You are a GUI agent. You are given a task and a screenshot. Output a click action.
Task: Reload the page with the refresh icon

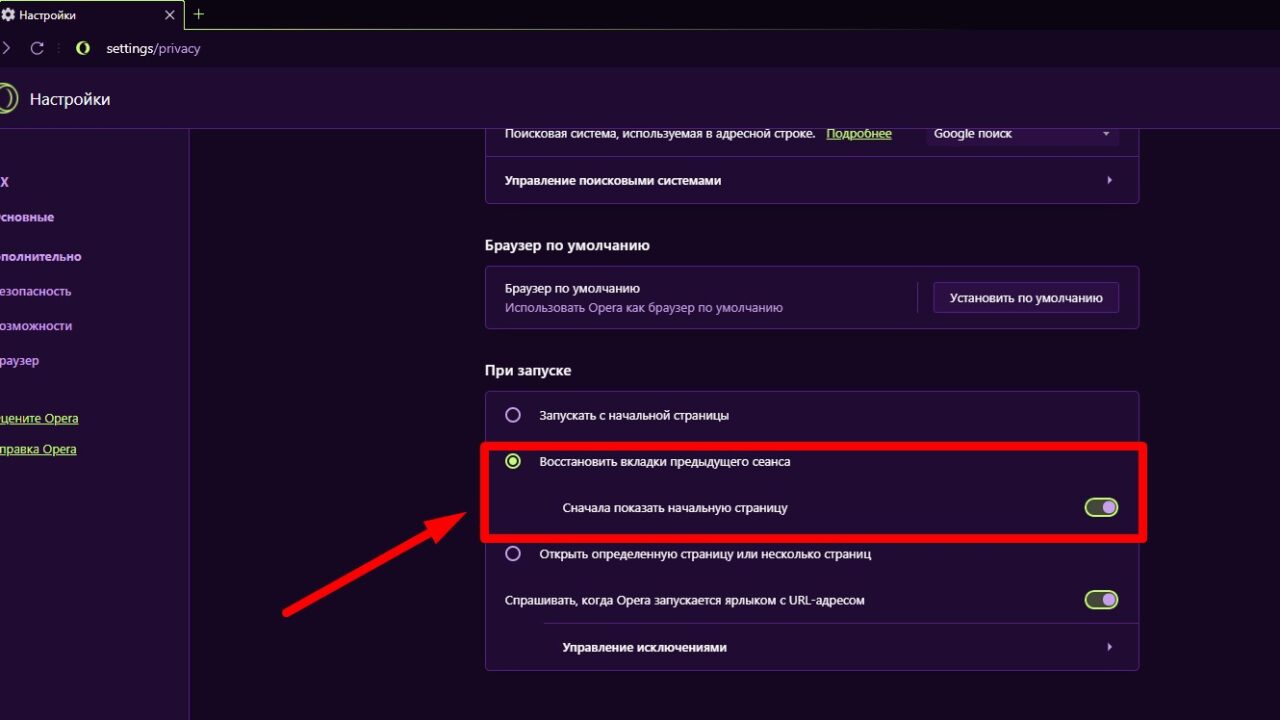pyautogui.click(x=37, y=48)
